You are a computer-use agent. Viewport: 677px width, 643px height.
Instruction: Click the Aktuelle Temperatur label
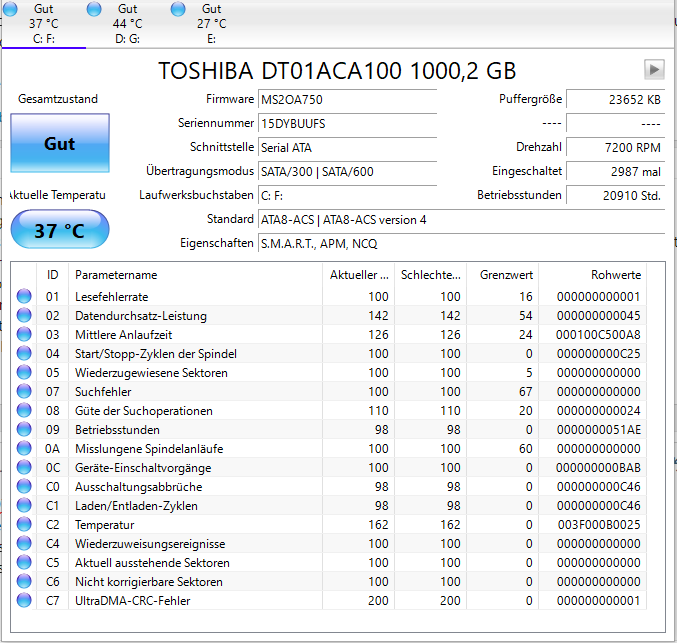pos(57,195)
